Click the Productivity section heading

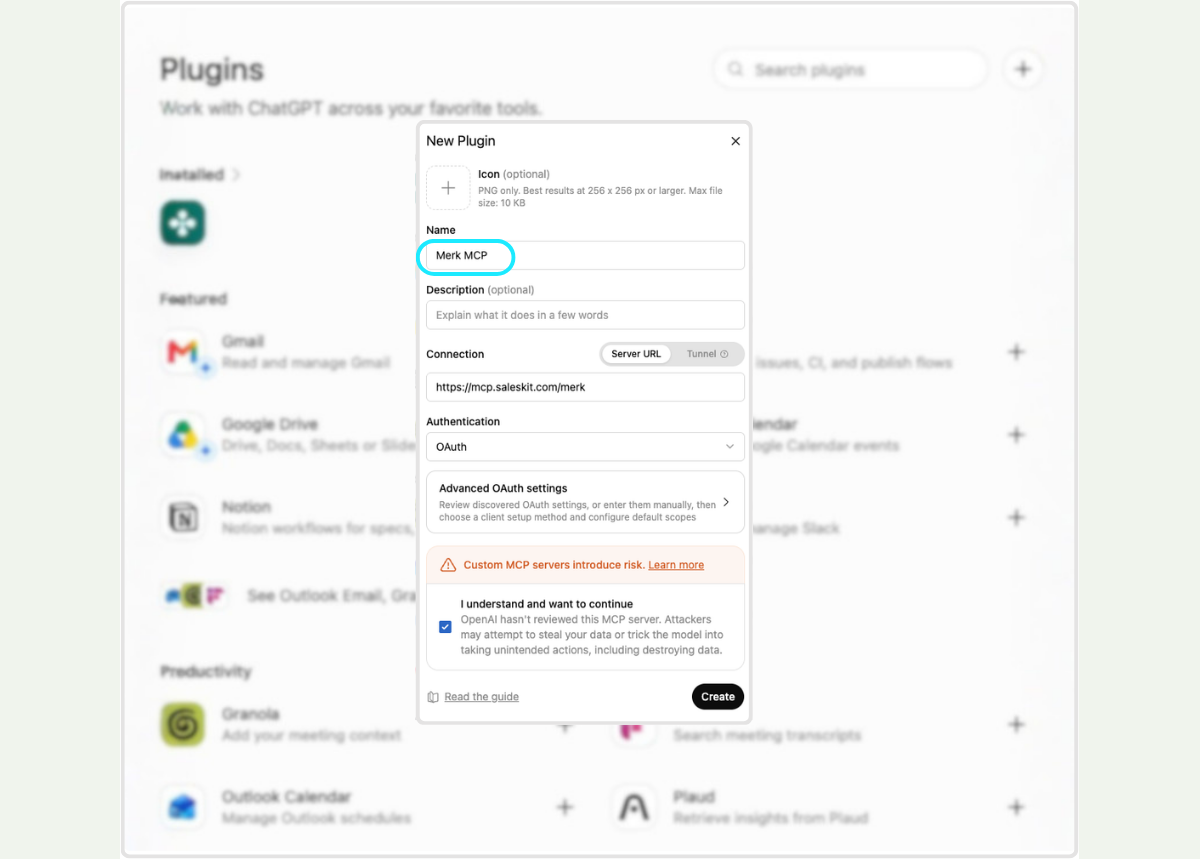click(x=206, y=672)
